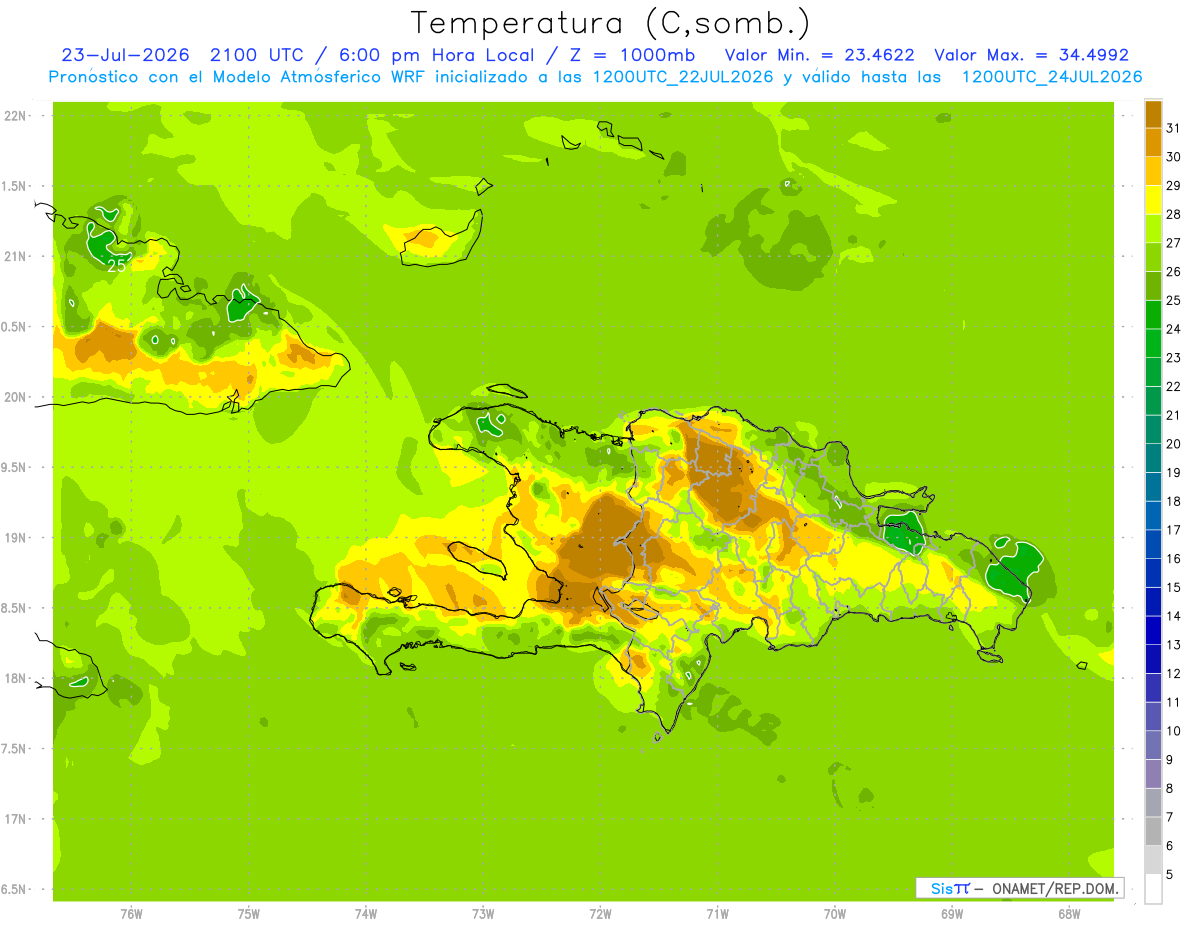
Task: Select the yellow swatch between 28 and 29
Action: (1153, 201)
